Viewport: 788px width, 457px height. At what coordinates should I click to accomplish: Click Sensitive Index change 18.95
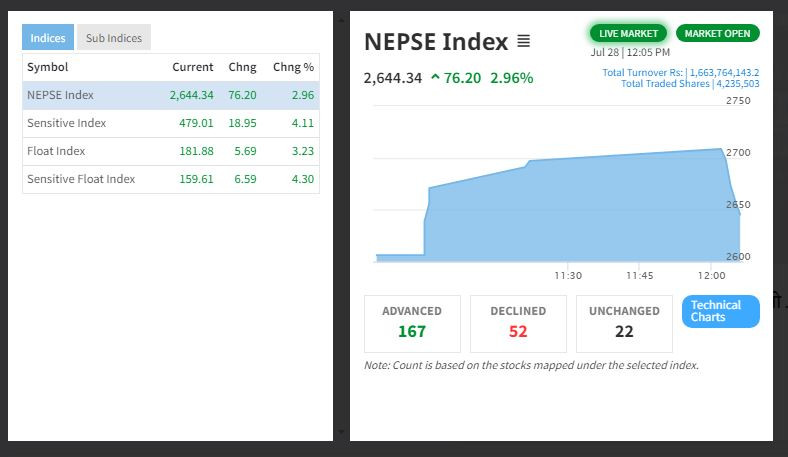coord(242,123)
